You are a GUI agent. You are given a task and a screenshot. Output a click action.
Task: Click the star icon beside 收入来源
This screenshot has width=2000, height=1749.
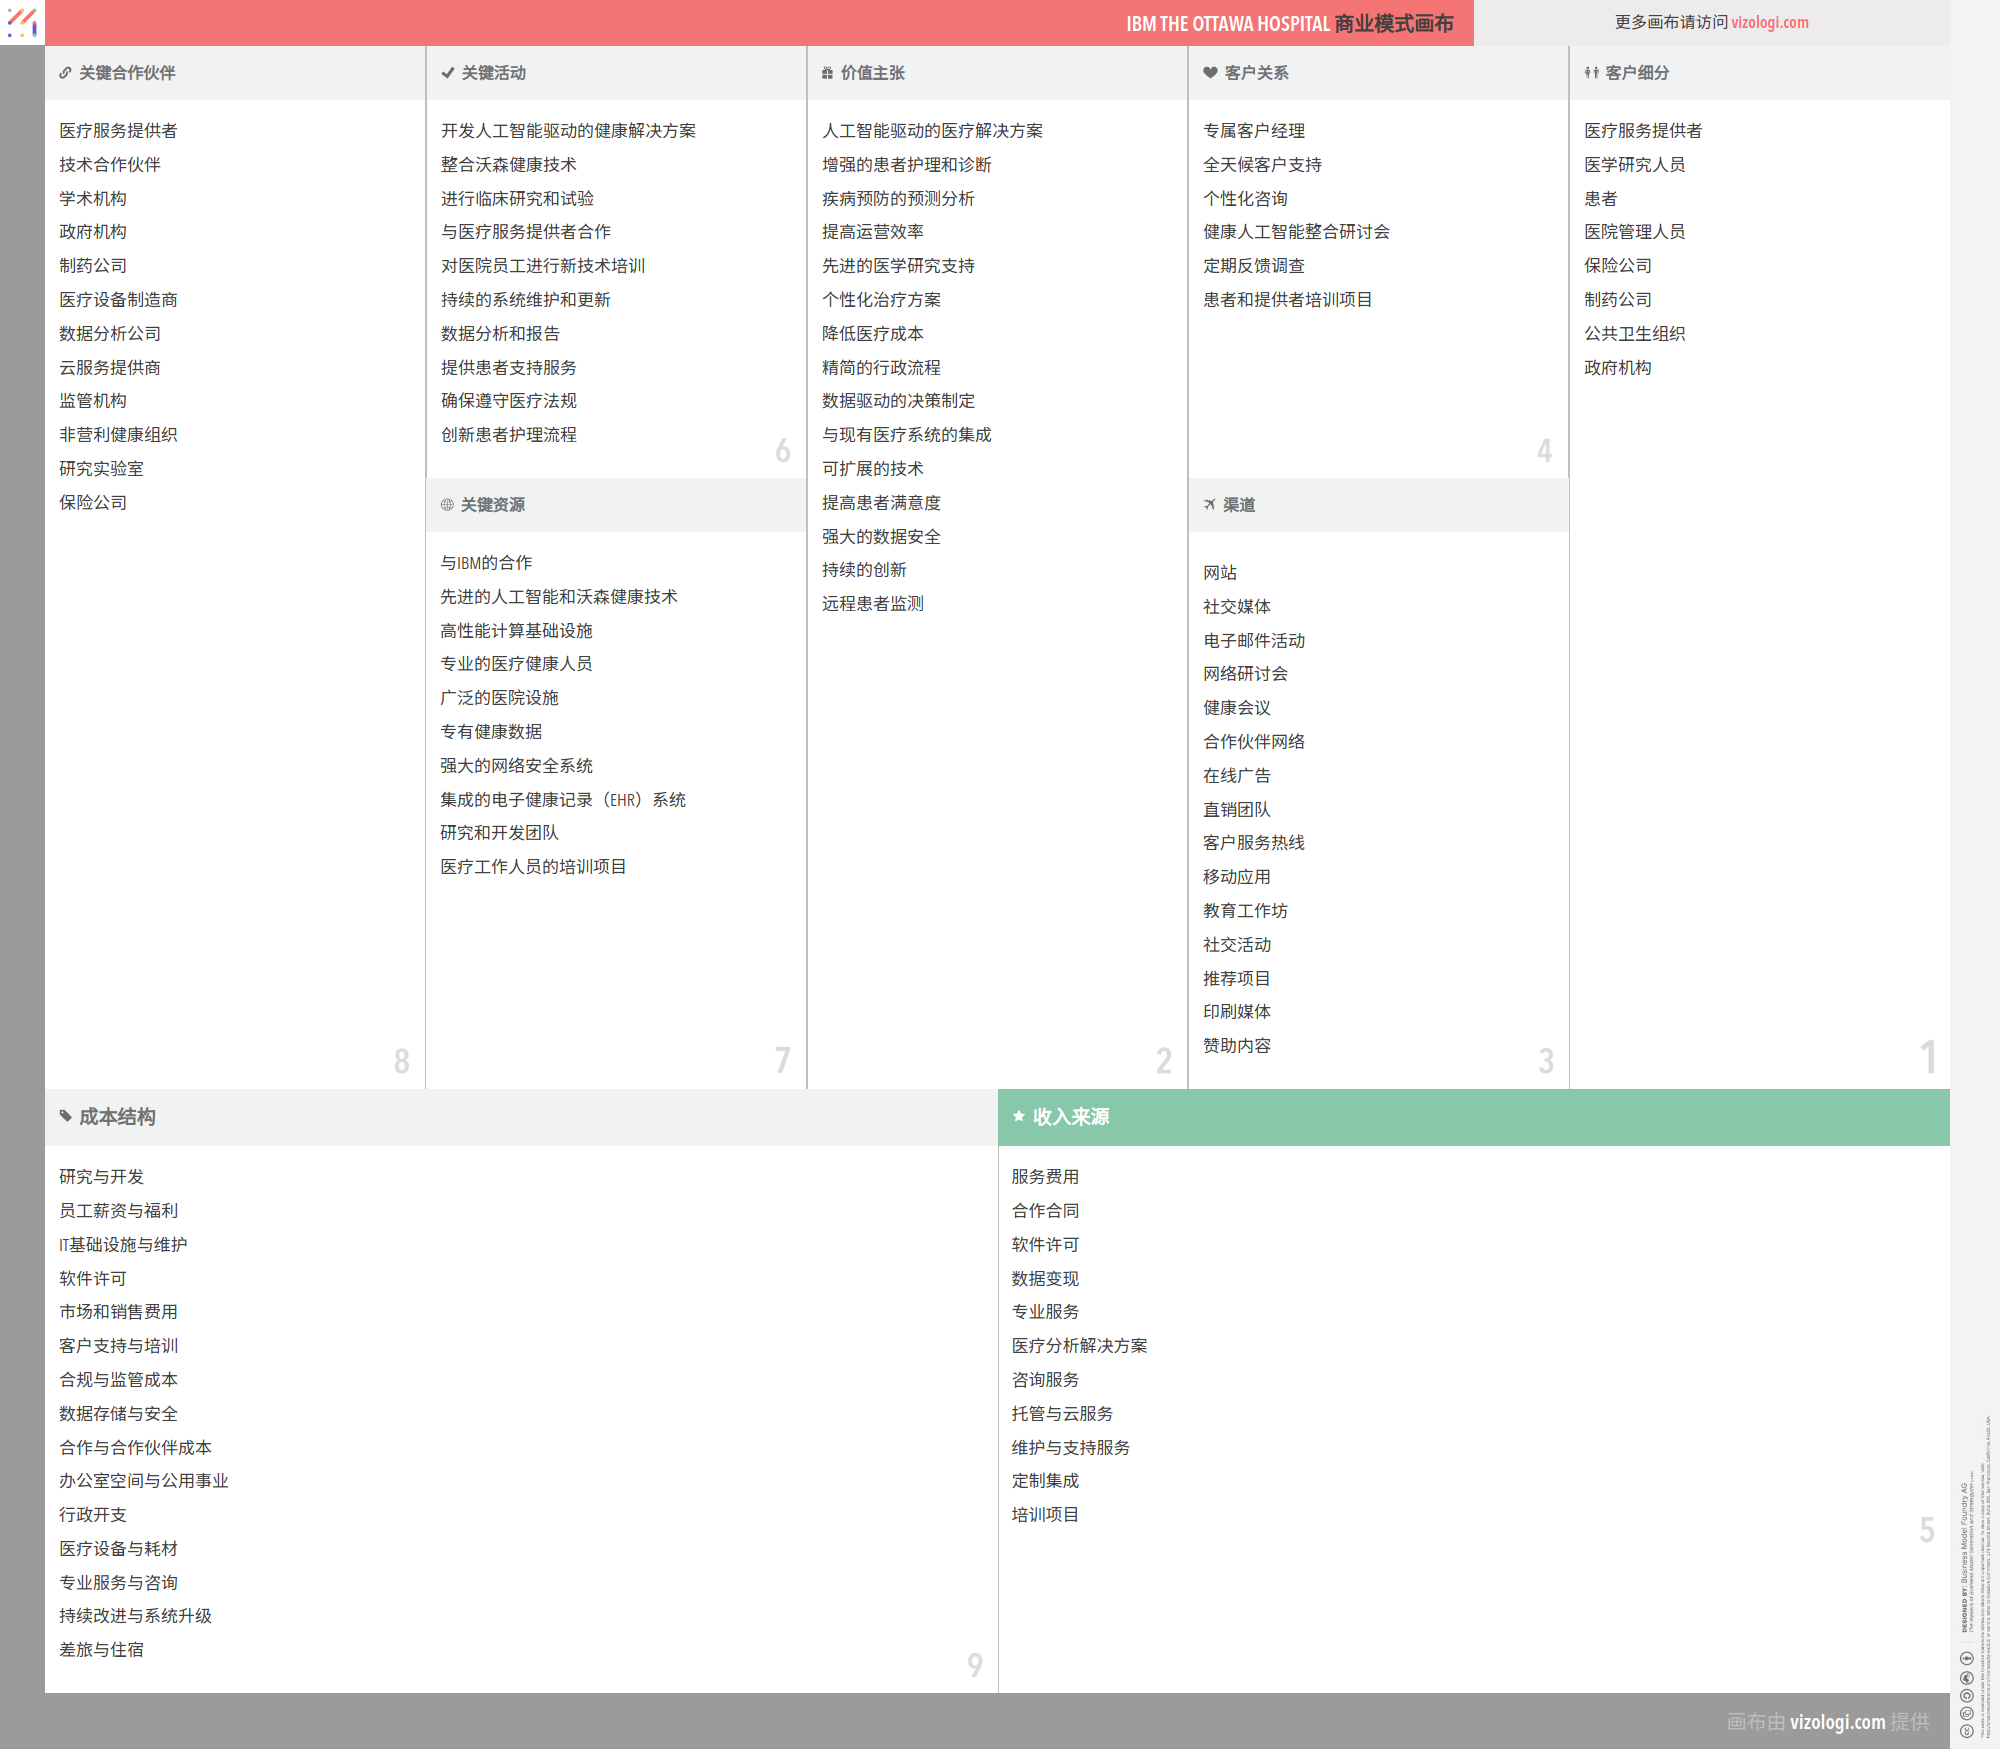coord(1018,1116)
